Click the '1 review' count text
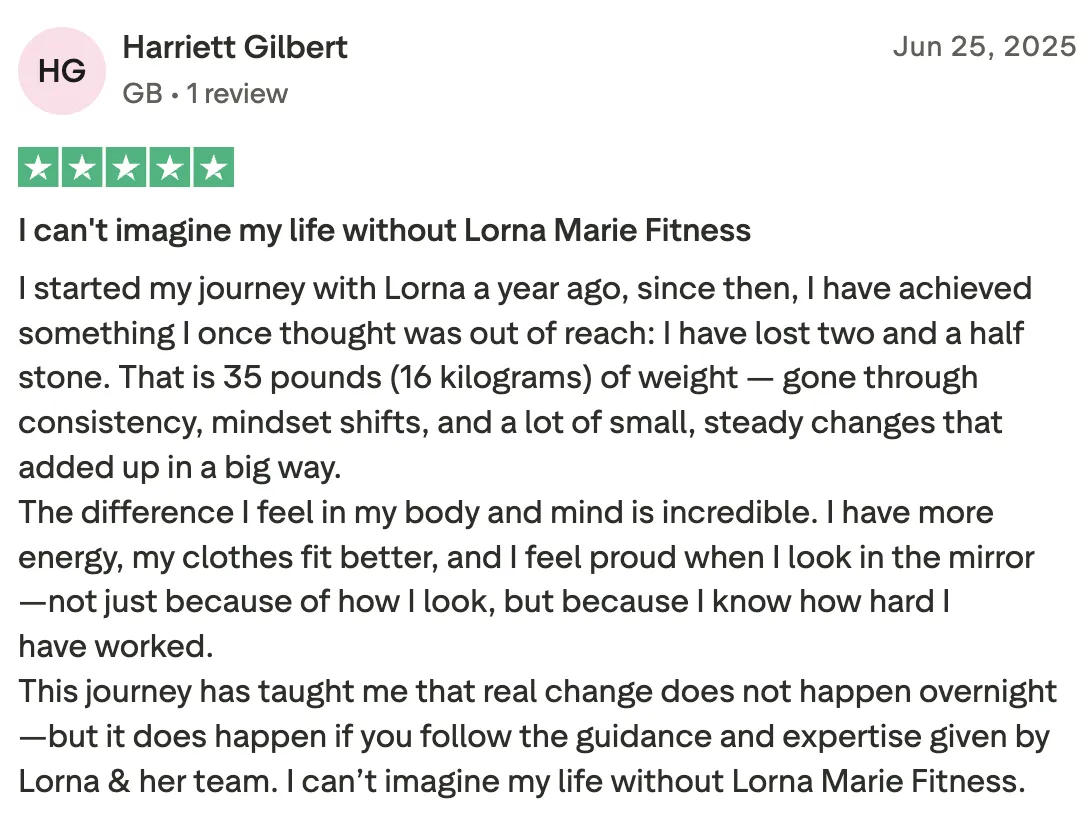1092x814 pixels. (x=237, y=93)
